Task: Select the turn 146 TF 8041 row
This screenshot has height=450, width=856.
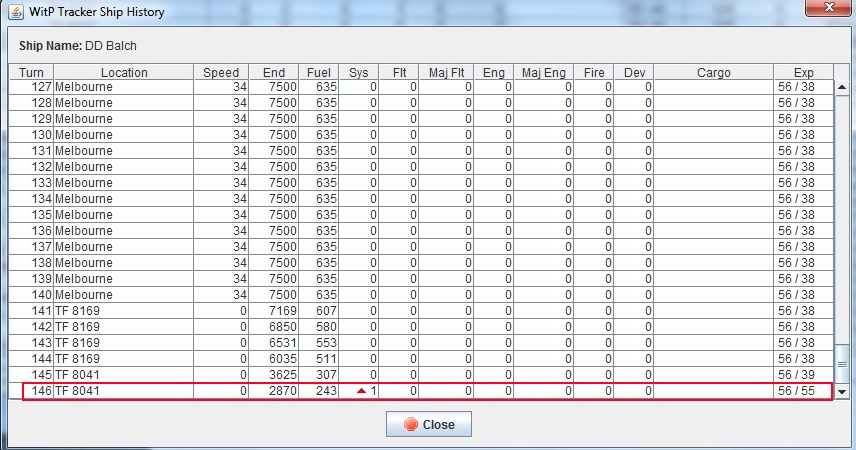Action: (427, 391)
